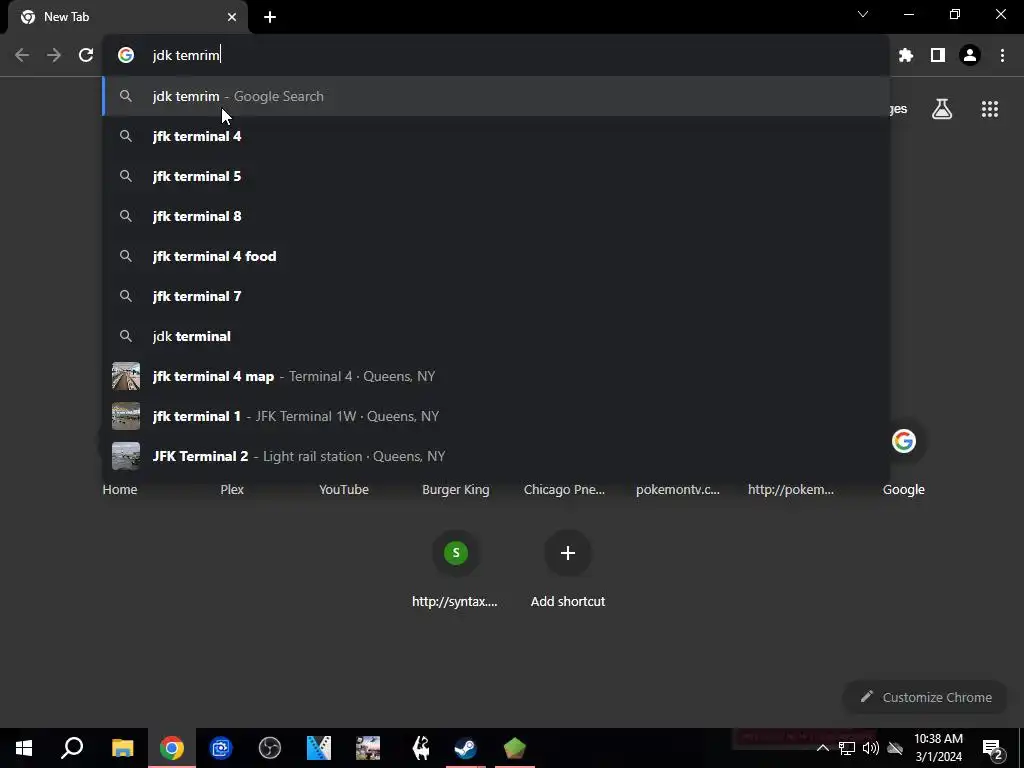Close the New Tab tab

(231, 17)
